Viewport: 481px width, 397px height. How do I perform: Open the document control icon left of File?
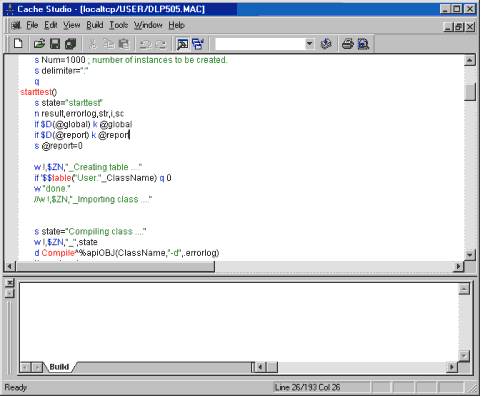[15, 25]
